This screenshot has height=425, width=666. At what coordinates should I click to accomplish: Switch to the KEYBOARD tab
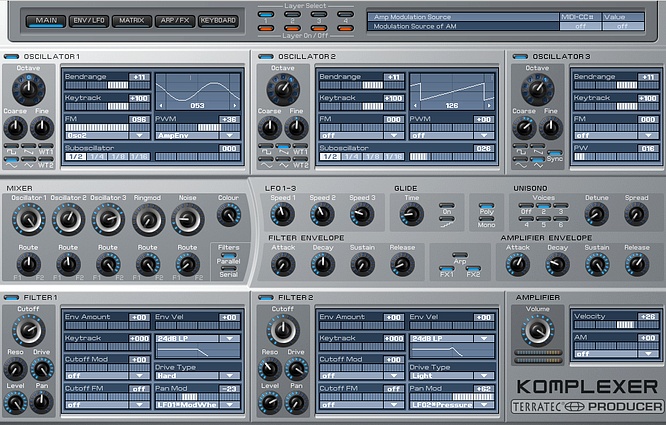[x=218, y=20]
